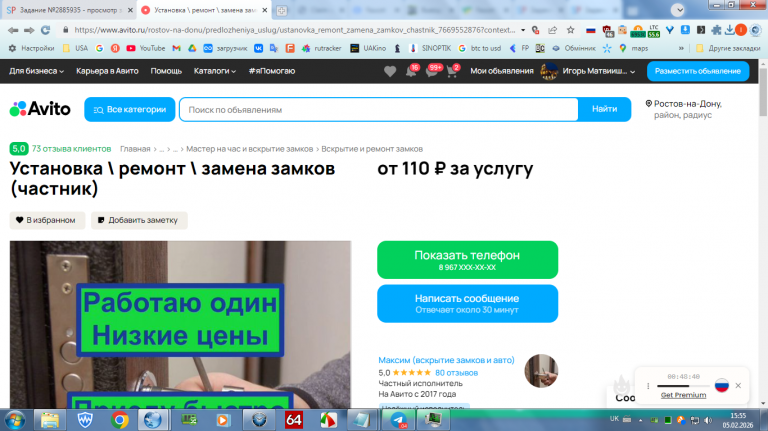This screenshot has height=431, width=768.
Task: Open the uBlock shield extension icon
Action: pos(607,31)
